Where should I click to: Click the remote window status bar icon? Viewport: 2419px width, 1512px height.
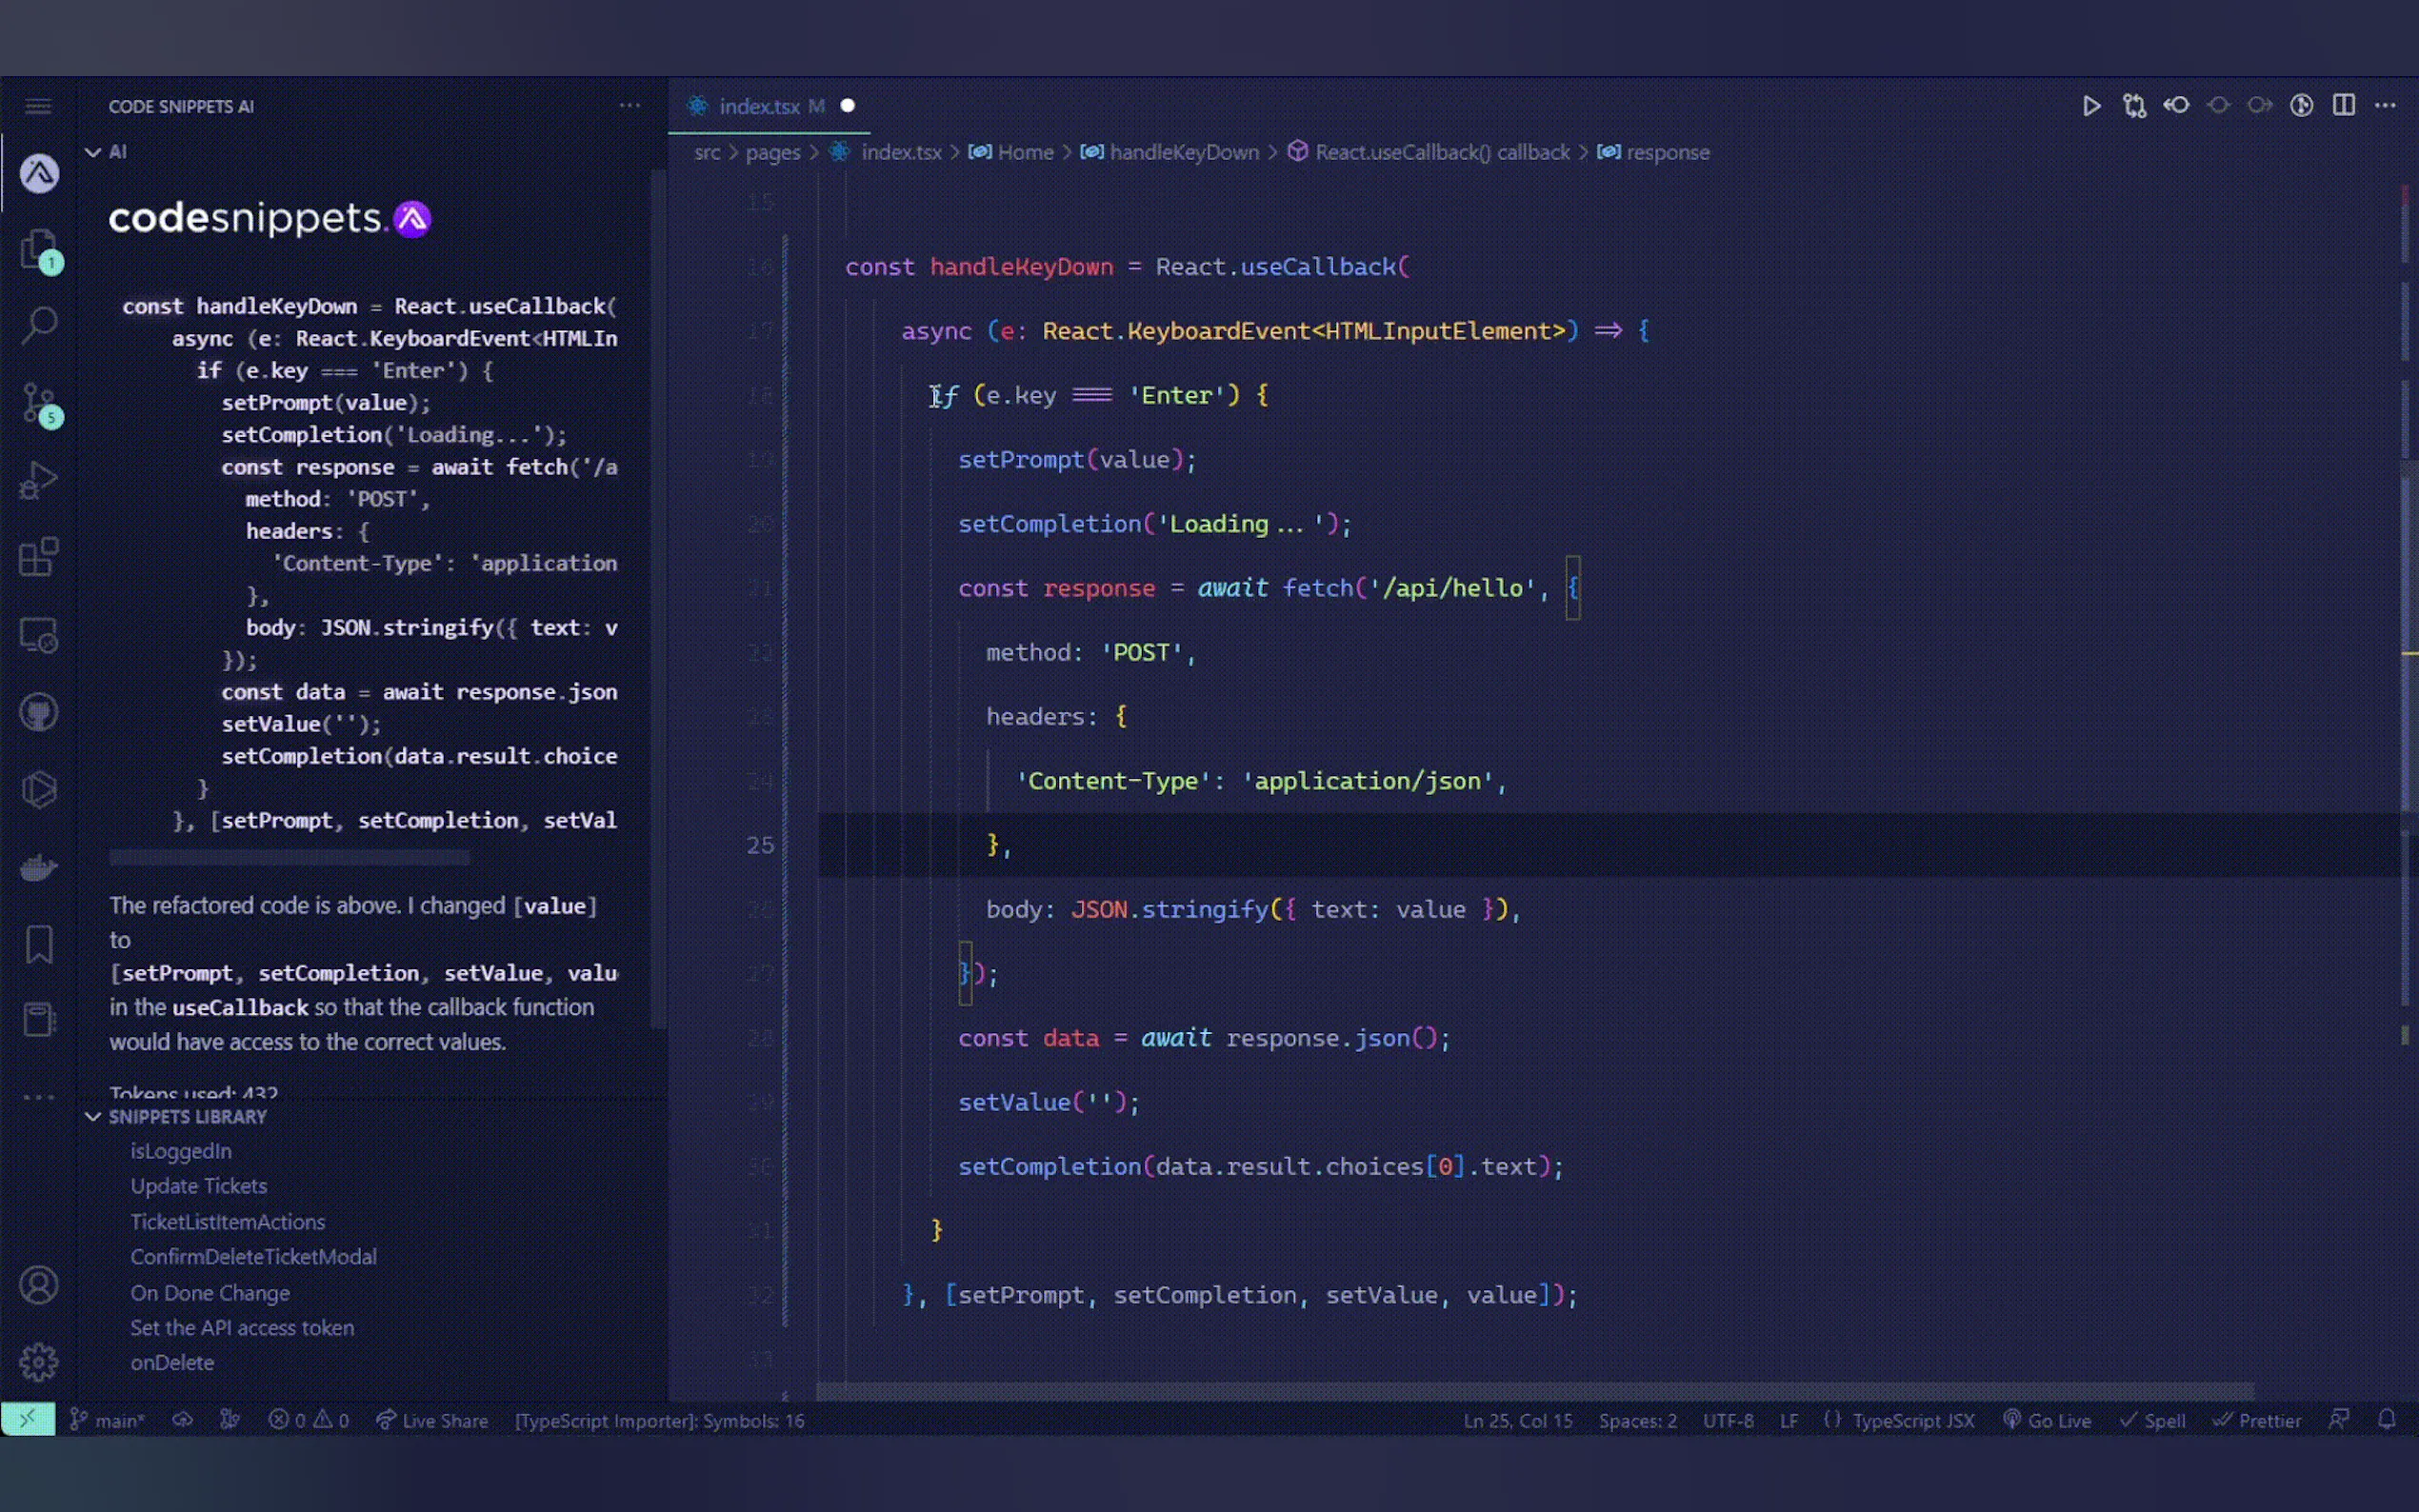pyautogui.click(x=28, y=1419)
